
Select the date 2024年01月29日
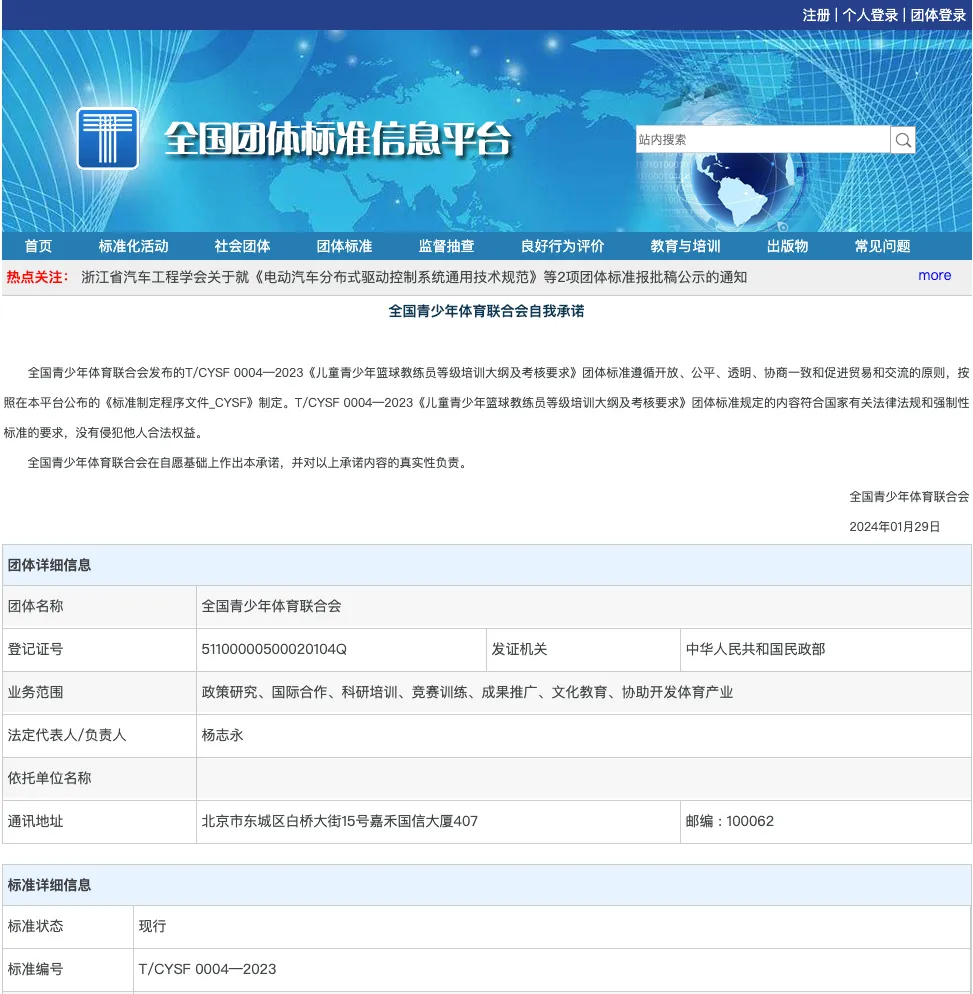pyautogui.click(x=894, y=527)
